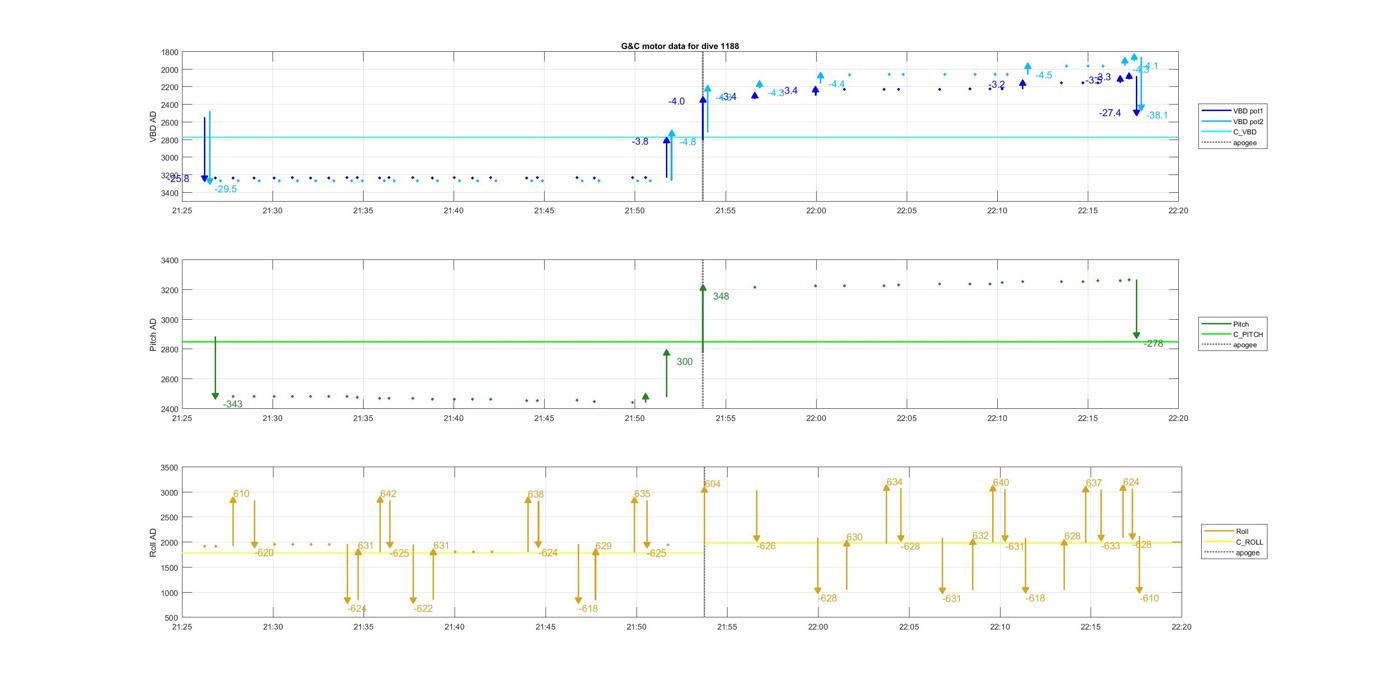Click the '1800' tick on VBD axis
The width and height of the screenshot is (1400, 693).
coord(170,52)
